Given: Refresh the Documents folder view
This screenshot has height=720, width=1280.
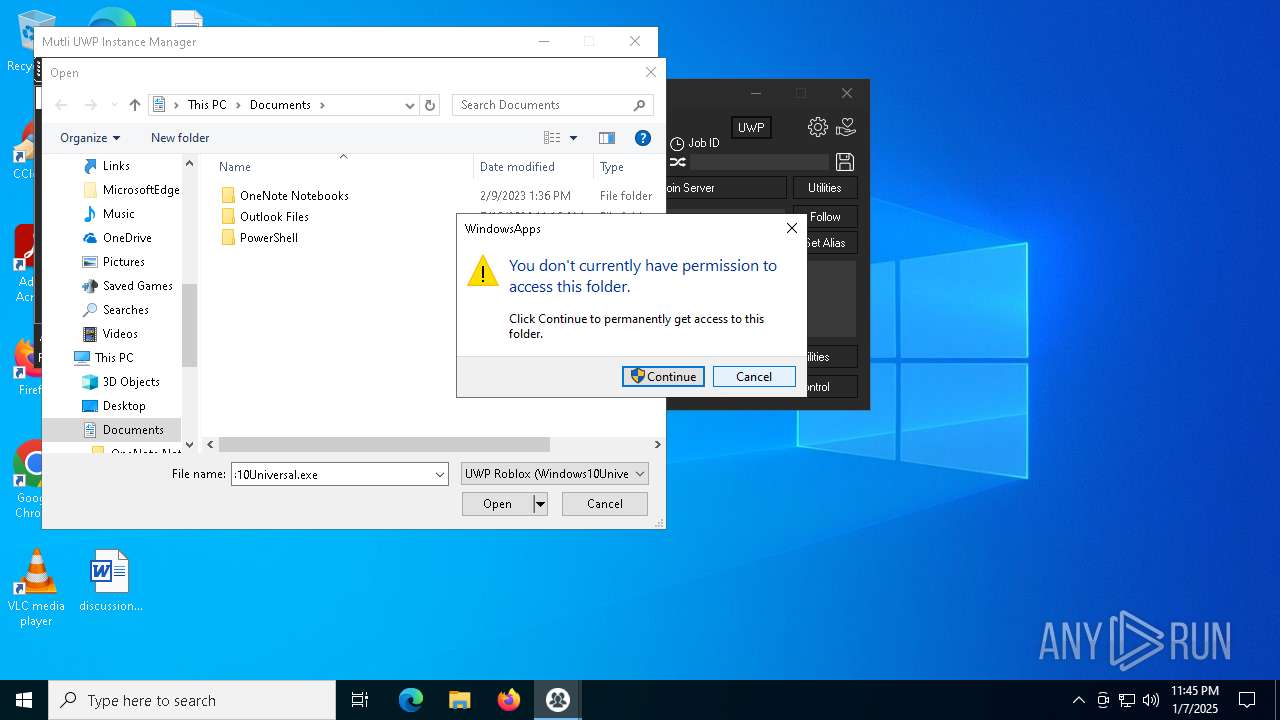Looking at the screenshot, I should coord(430,105).
